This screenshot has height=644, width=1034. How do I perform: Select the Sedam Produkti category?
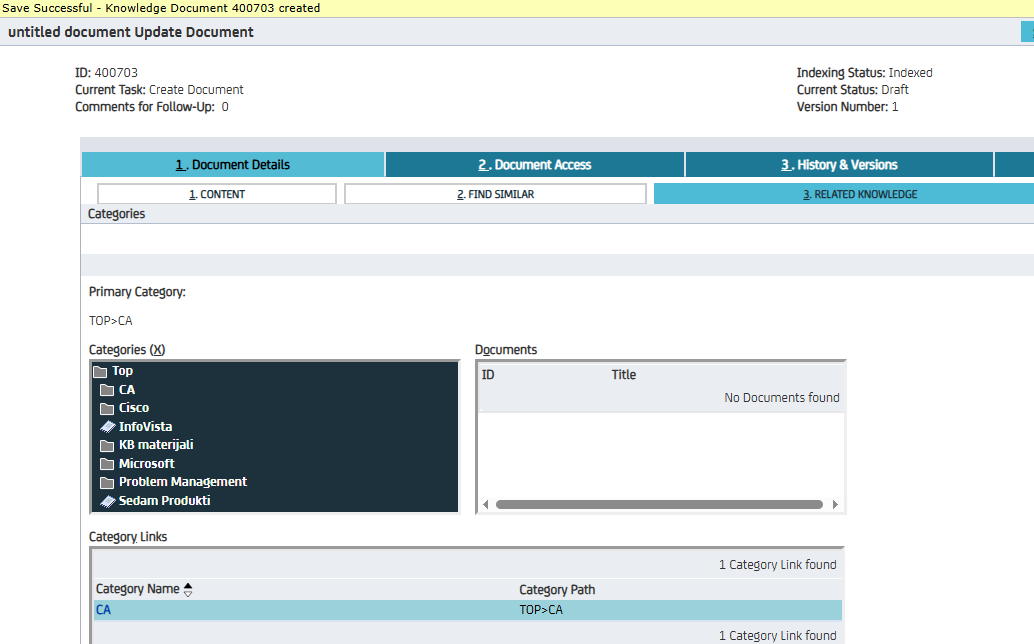coord(164,501)
